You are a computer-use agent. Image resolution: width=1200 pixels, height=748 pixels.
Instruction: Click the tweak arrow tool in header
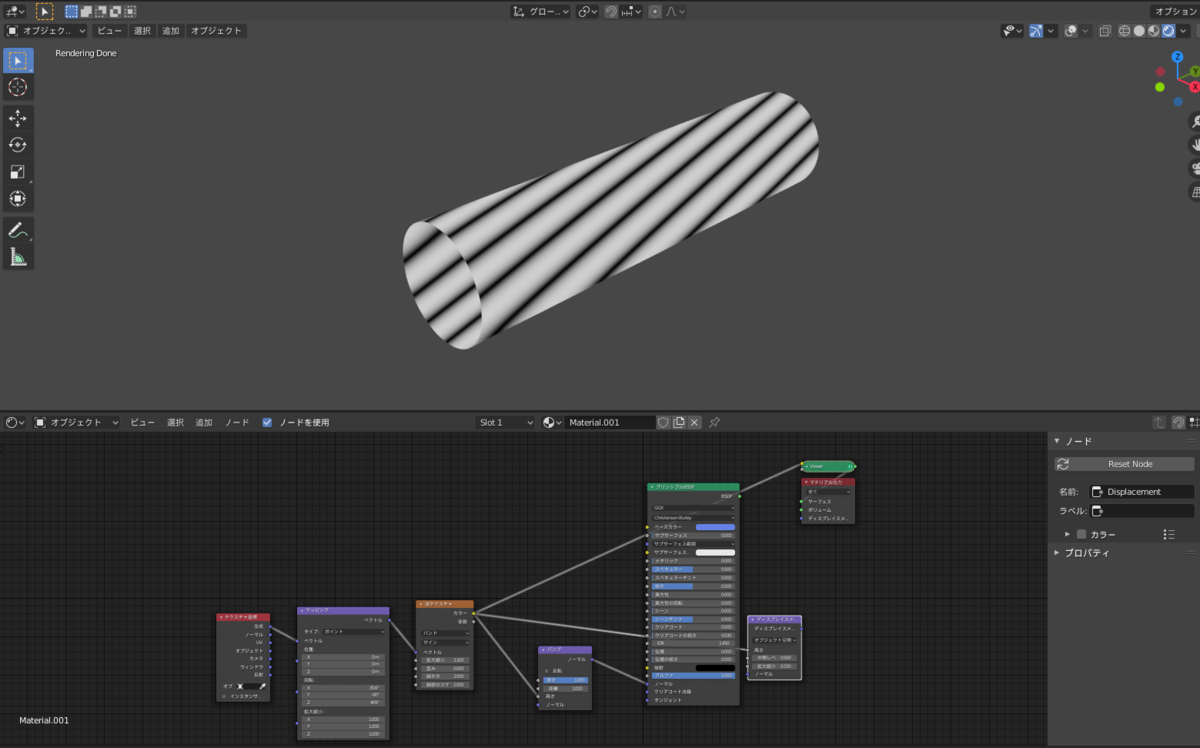(x=45, y=11)
